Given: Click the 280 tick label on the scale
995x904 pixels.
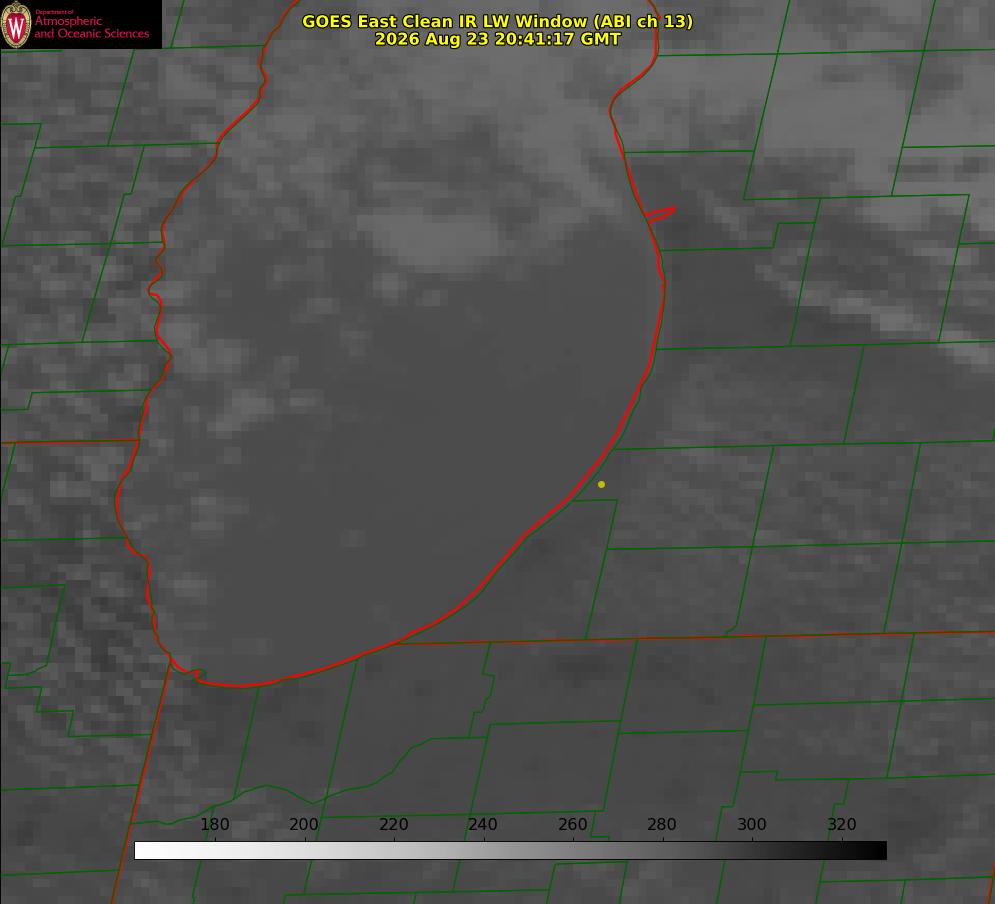Looking at the screenshot, I should 662,824.
